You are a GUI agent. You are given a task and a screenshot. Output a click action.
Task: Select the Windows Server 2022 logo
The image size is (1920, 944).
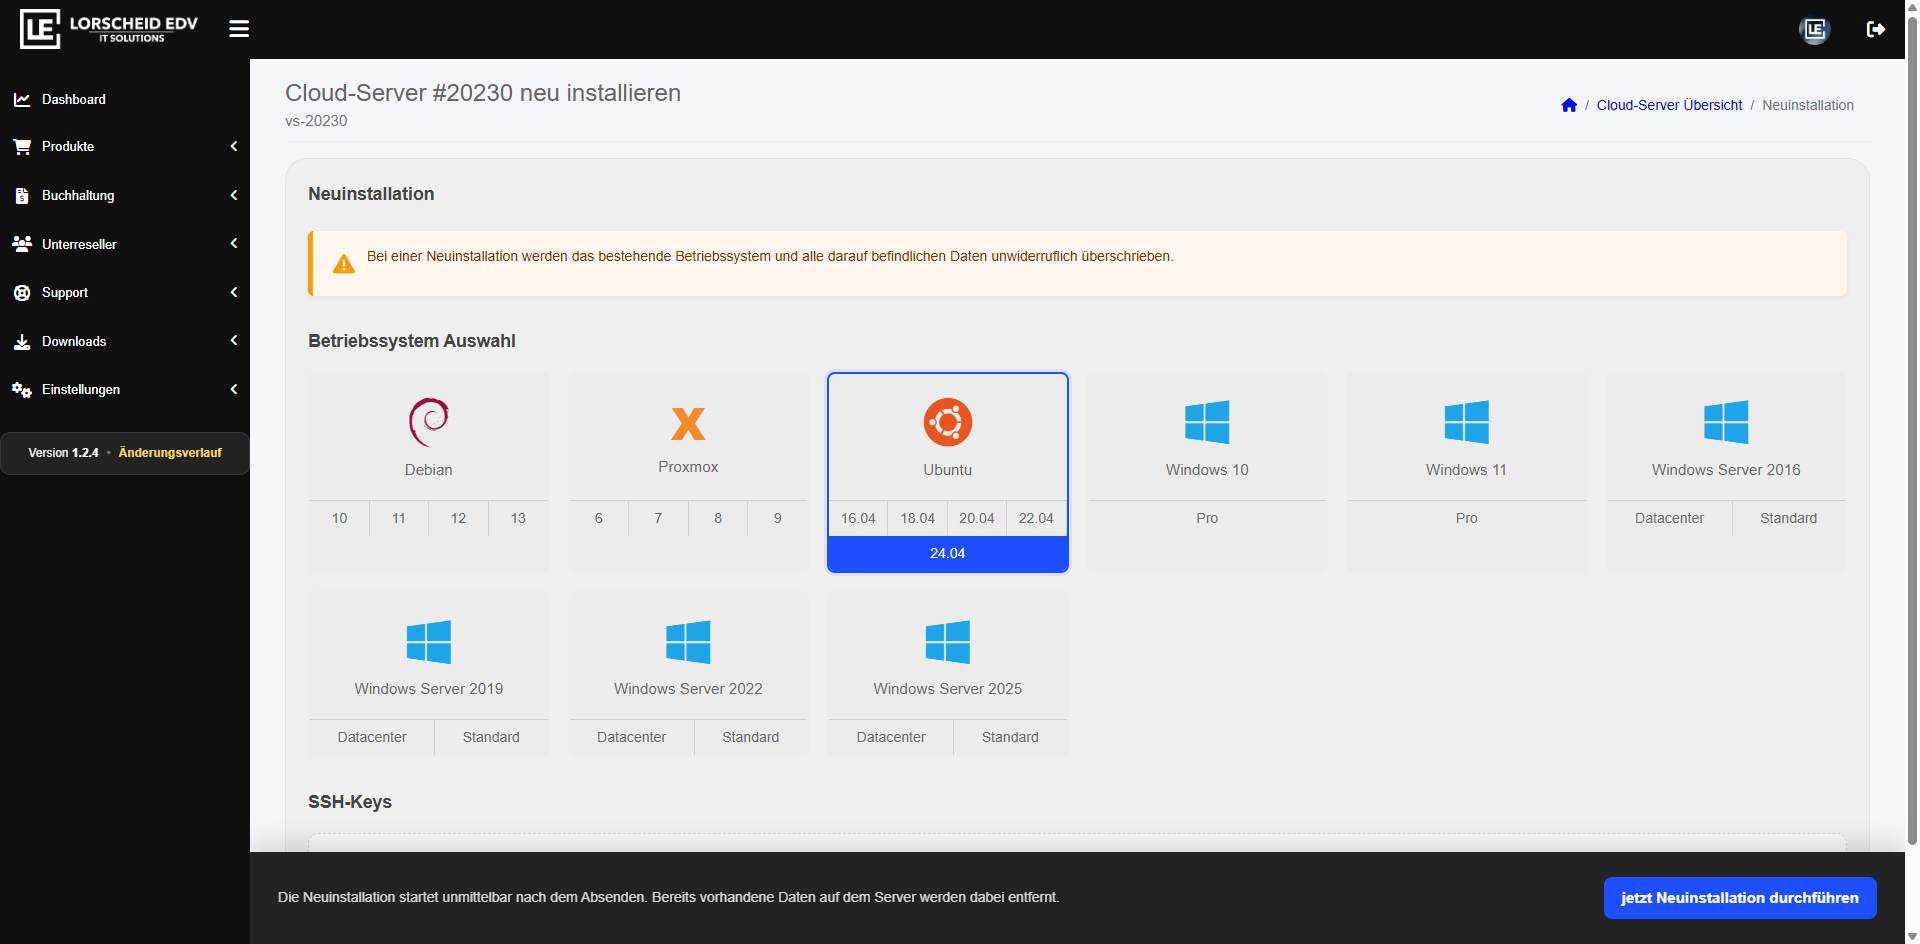688,641
